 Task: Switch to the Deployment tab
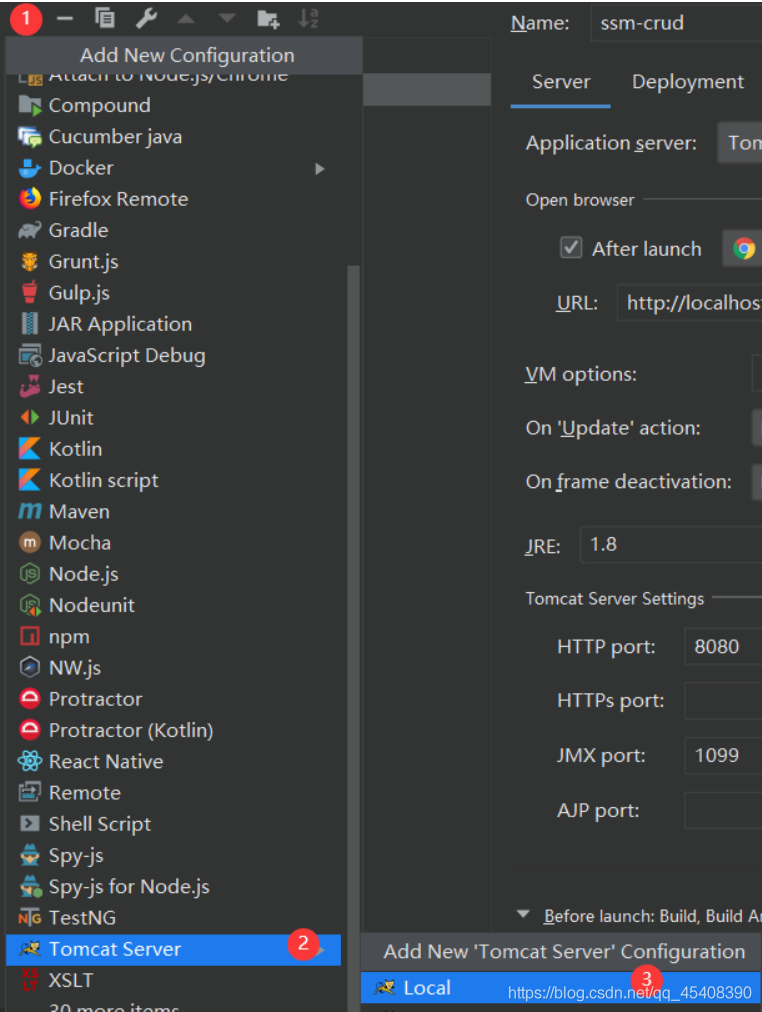pos(688,82)
